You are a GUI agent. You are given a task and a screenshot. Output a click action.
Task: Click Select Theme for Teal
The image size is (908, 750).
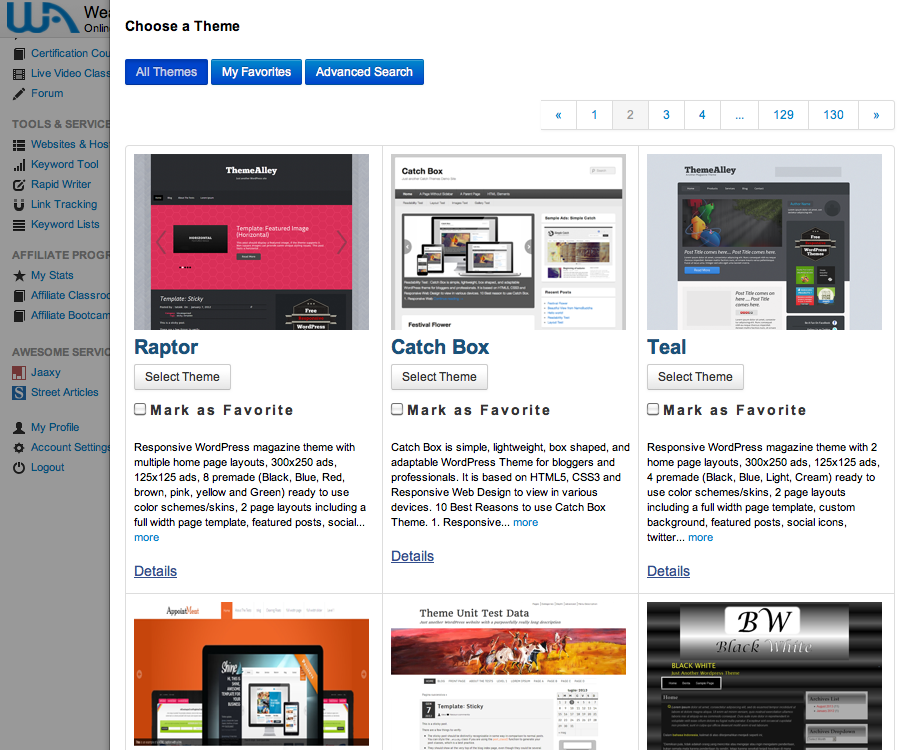click(695, 377)
